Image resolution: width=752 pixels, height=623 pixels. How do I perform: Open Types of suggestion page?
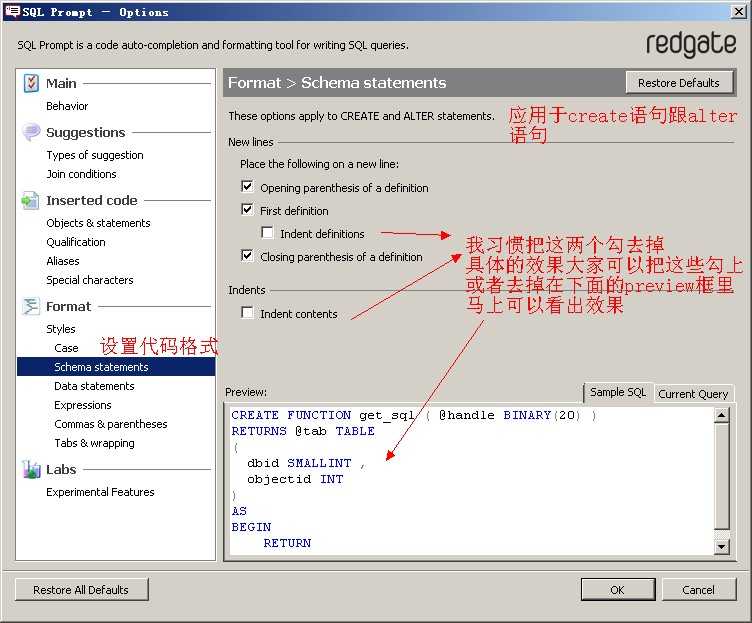(95, 155)
